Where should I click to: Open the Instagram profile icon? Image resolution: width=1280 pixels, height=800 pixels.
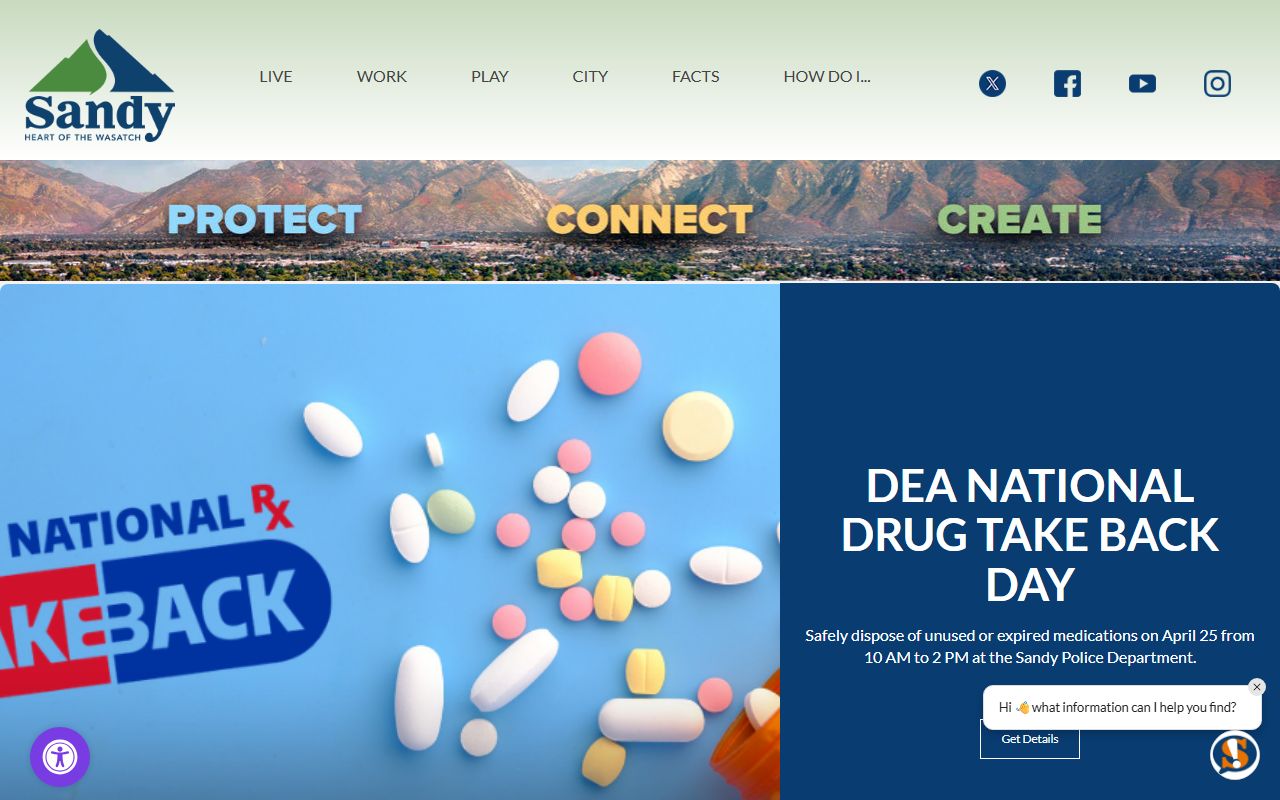pos(1217,84)
